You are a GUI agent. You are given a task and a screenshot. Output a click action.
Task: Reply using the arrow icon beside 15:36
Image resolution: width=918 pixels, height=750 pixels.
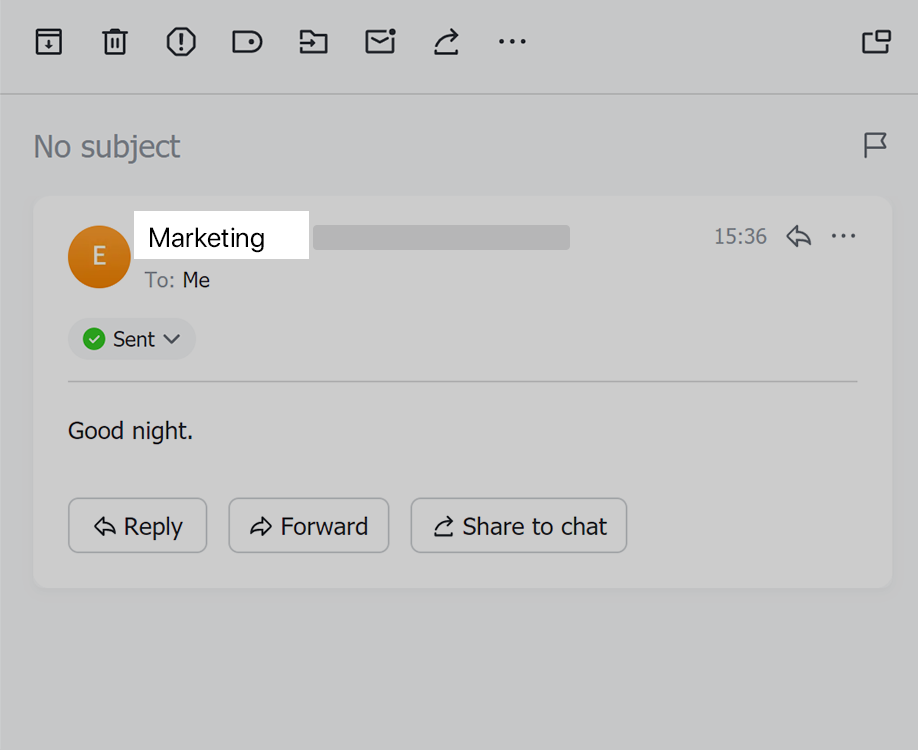(x=798, y=236)
